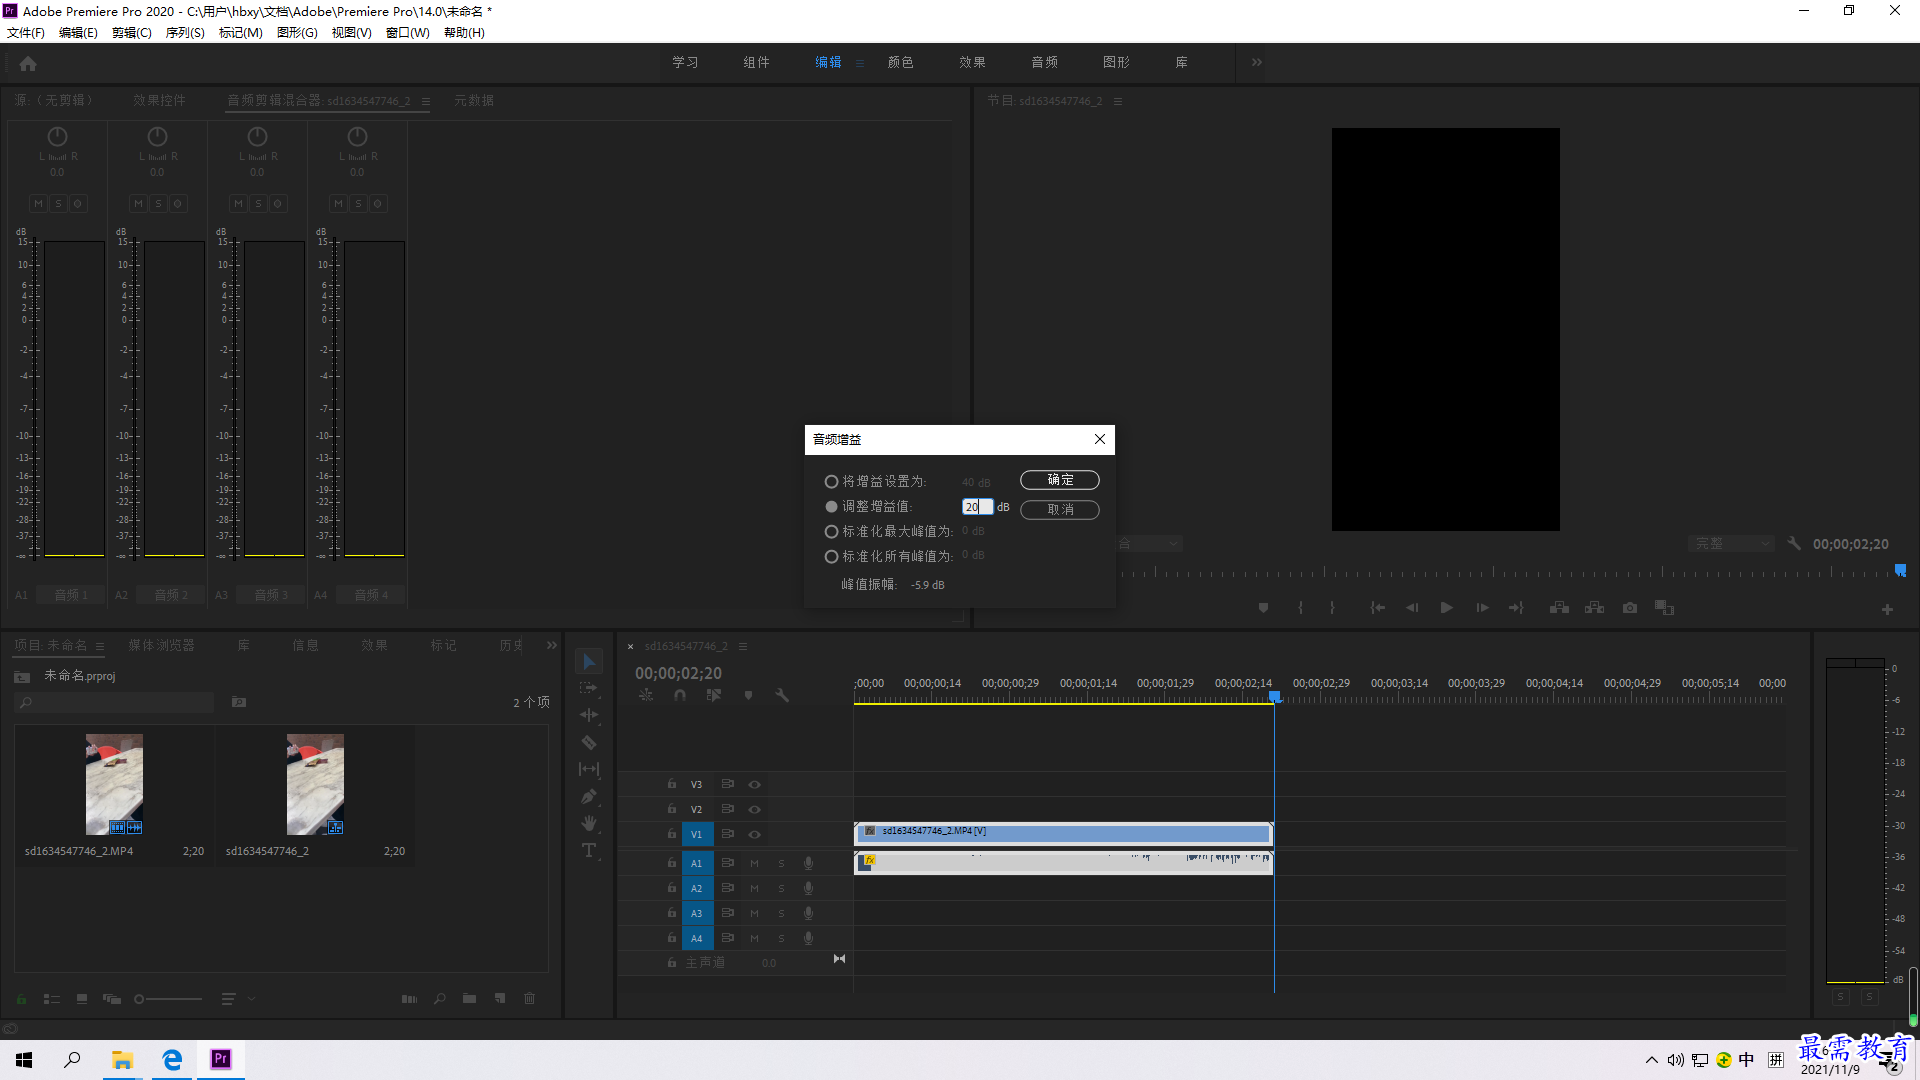Select the Slip tool
The image size is (1920, 1080).
[x=589, y=769]
